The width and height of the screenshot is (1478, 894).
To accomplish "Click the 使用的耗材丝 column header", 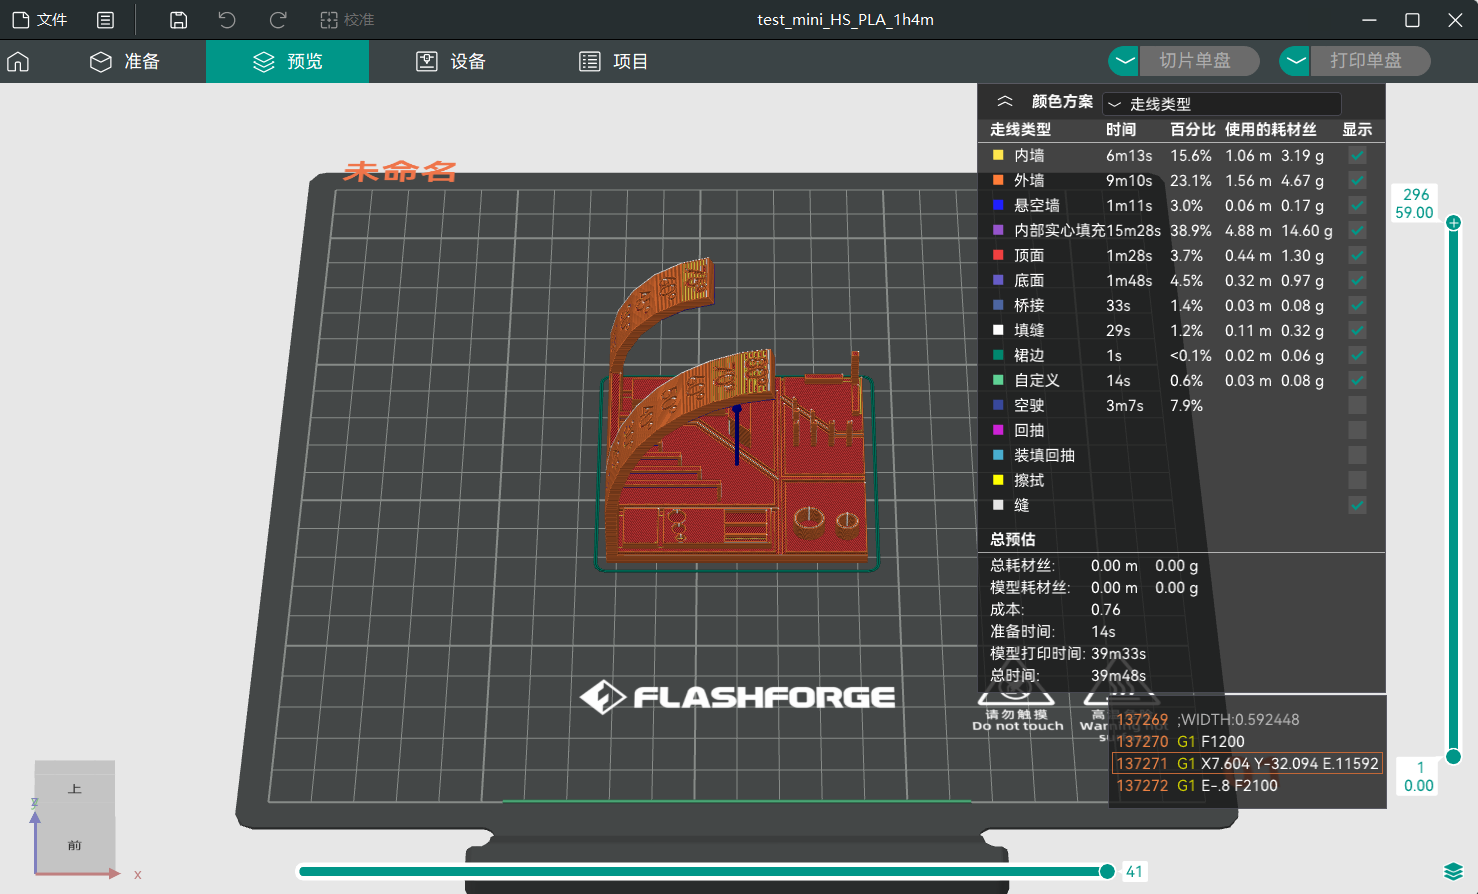I will 1271,130.
